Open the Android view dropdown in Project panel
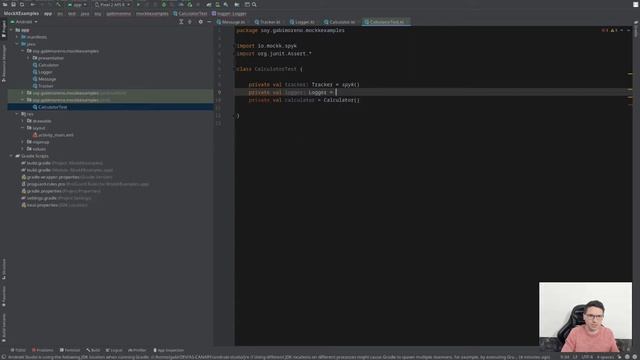 pos(24,22)
